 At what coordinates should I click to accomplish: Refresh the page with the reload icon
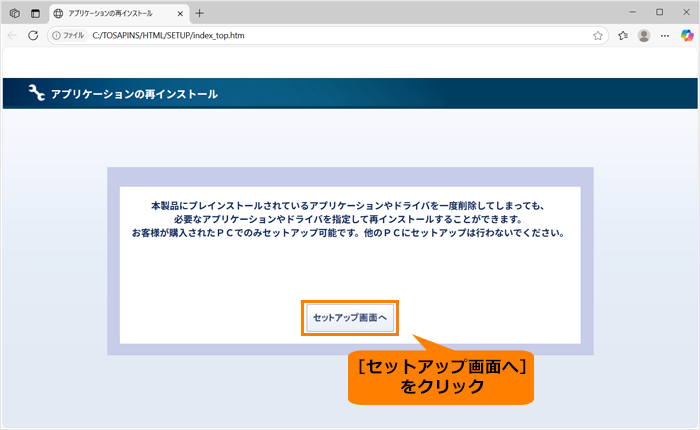[33, 35]
